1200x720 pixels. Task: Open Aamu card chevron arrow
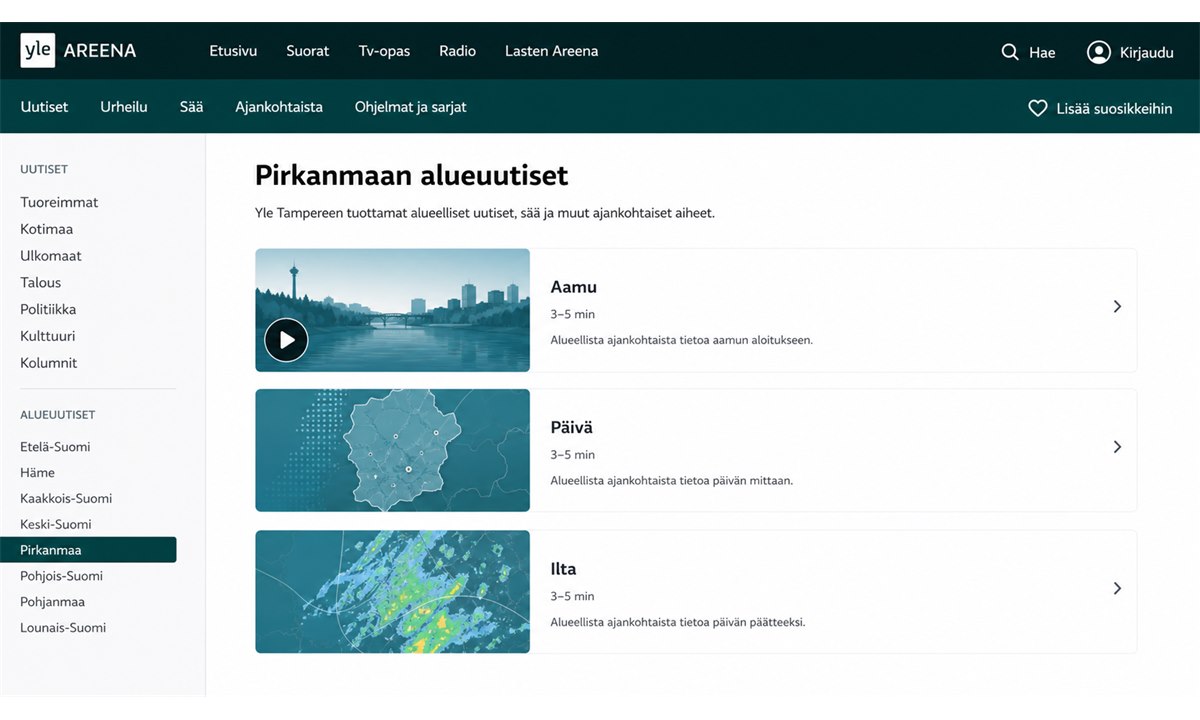pyautogui.click(x=1117, y=307)
